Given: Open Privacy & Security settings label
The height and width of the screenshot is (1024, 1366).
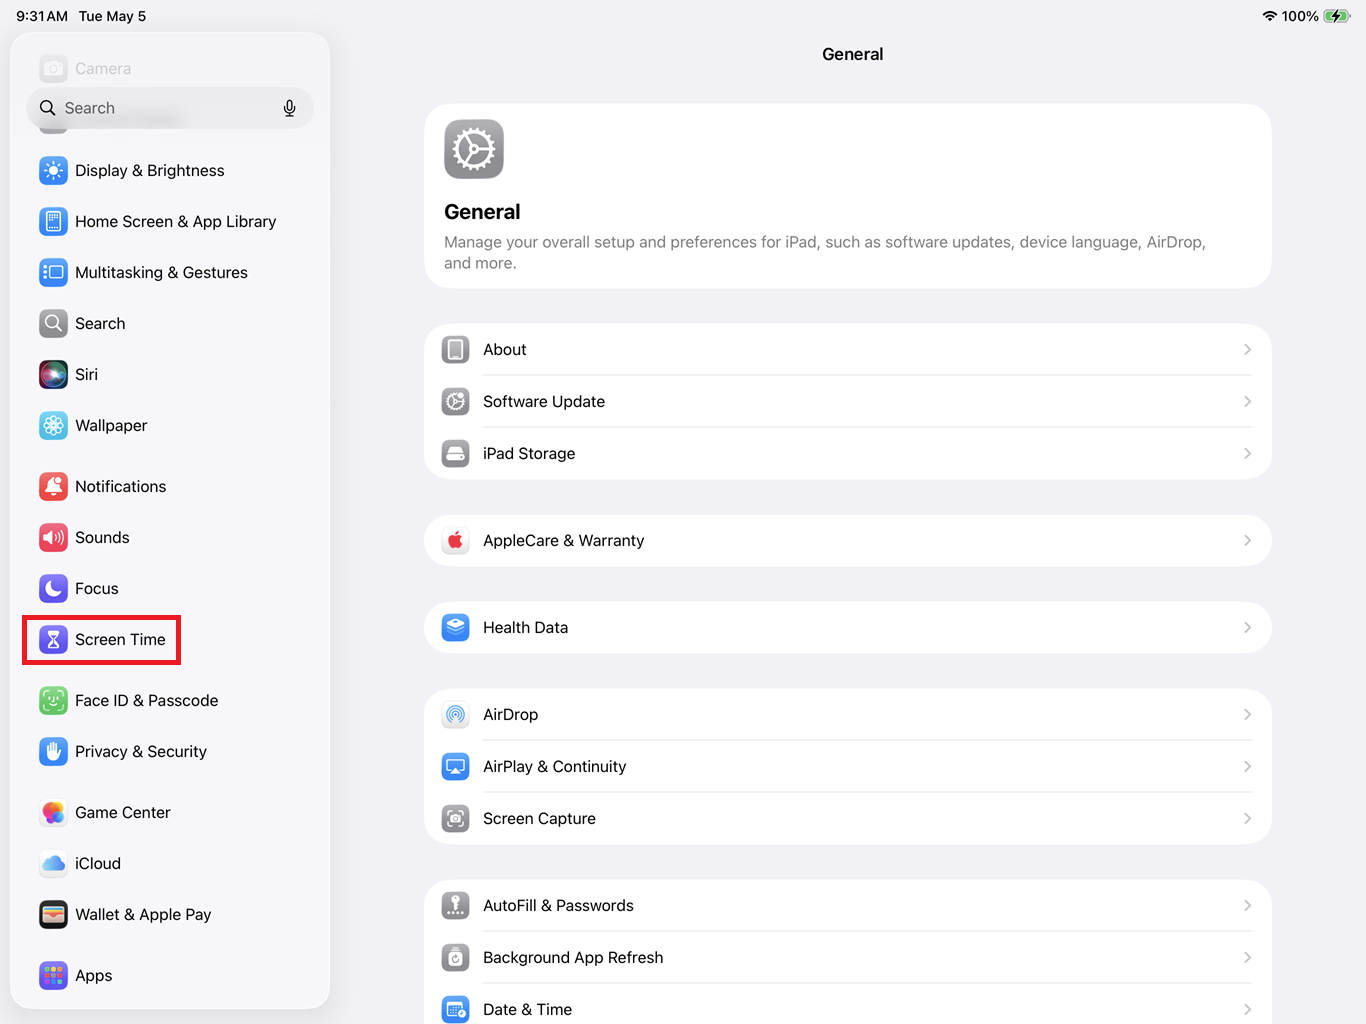Looking at the screenshot, I should 141,752.
